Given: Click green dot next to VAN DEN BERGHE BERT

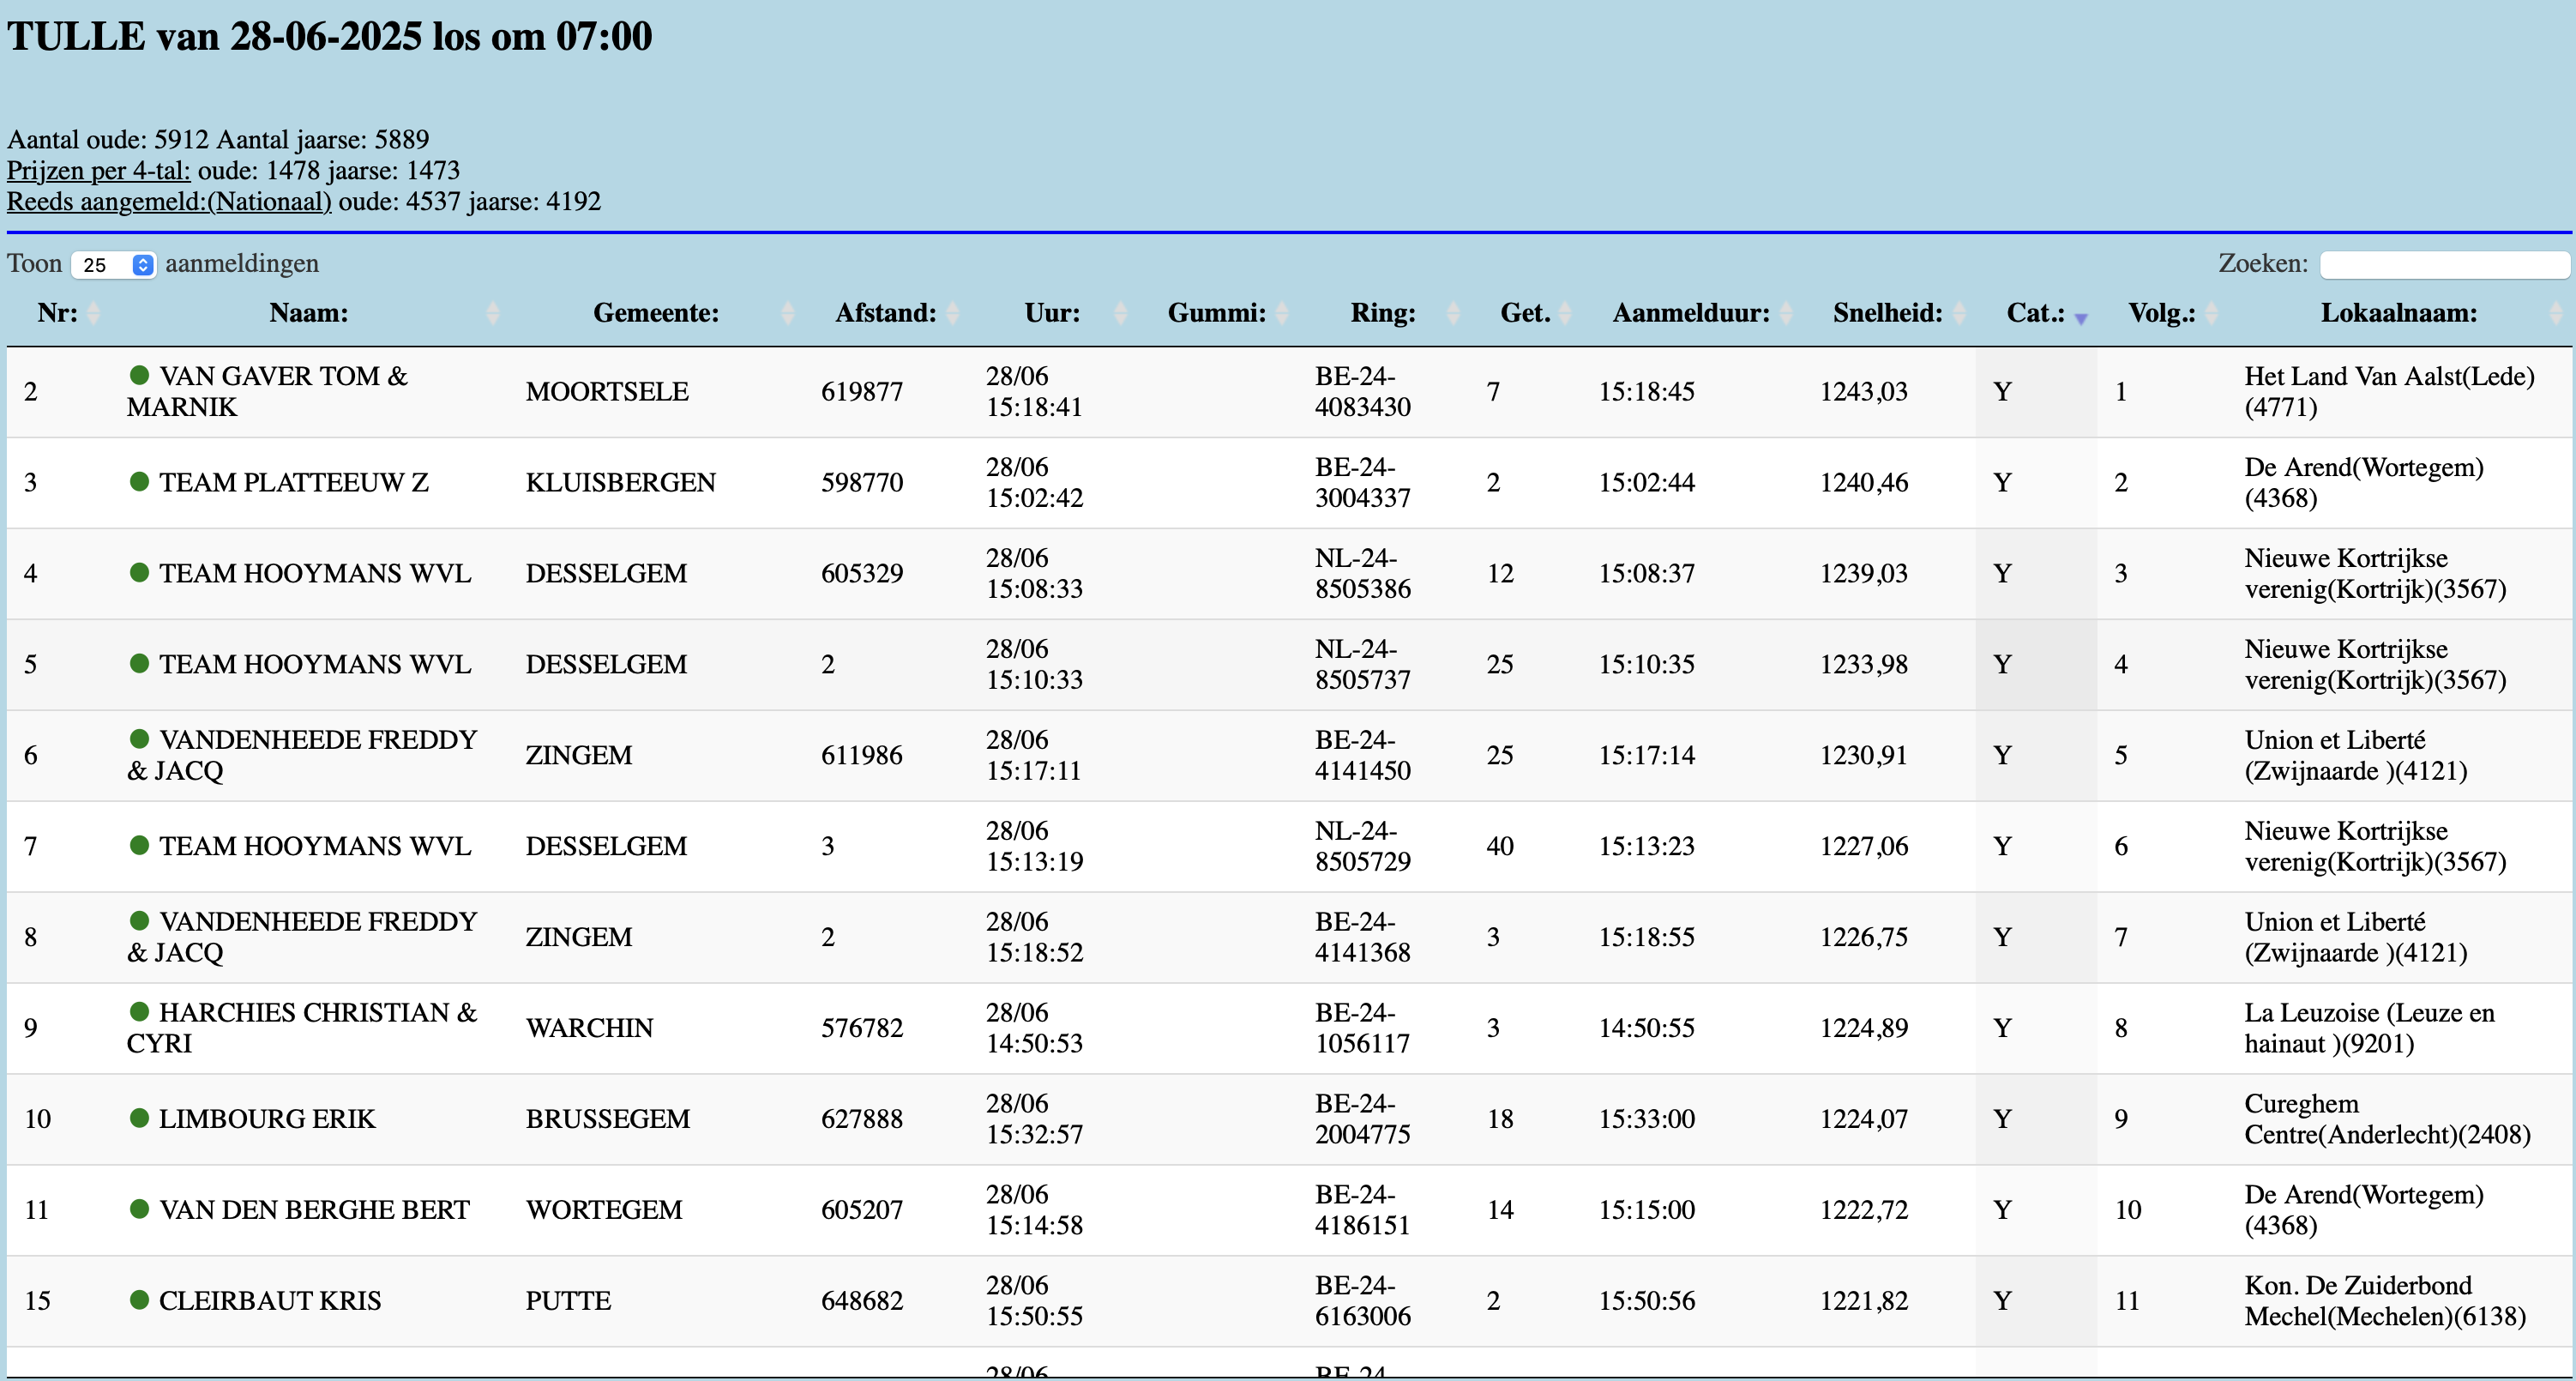Looking at the screenshot, I should (x=139, y=1209).
